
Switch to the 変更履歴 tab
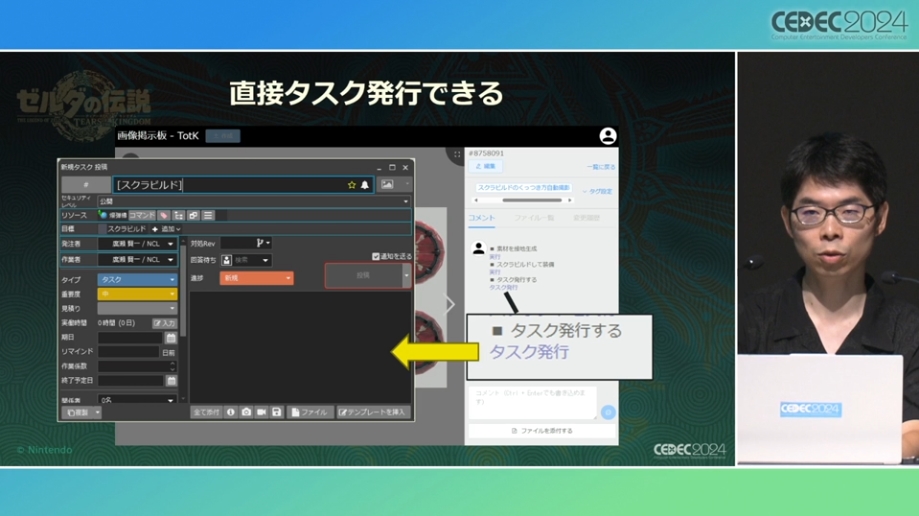587,218
